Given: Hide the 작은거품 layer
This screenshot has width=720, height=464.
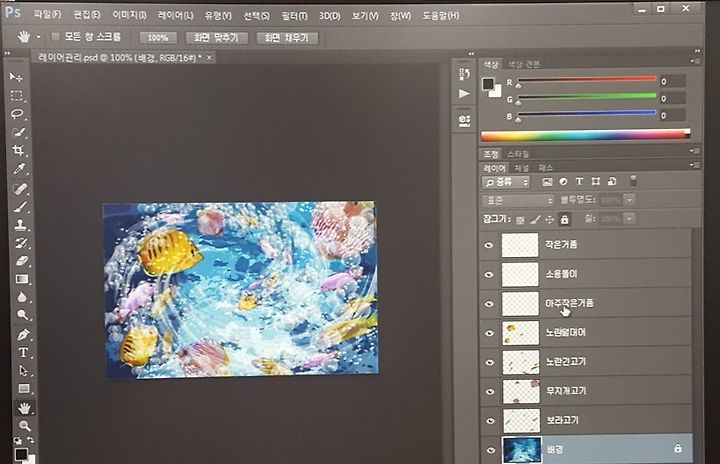Looking at the screenshot, I should click(x=489, y=245).
